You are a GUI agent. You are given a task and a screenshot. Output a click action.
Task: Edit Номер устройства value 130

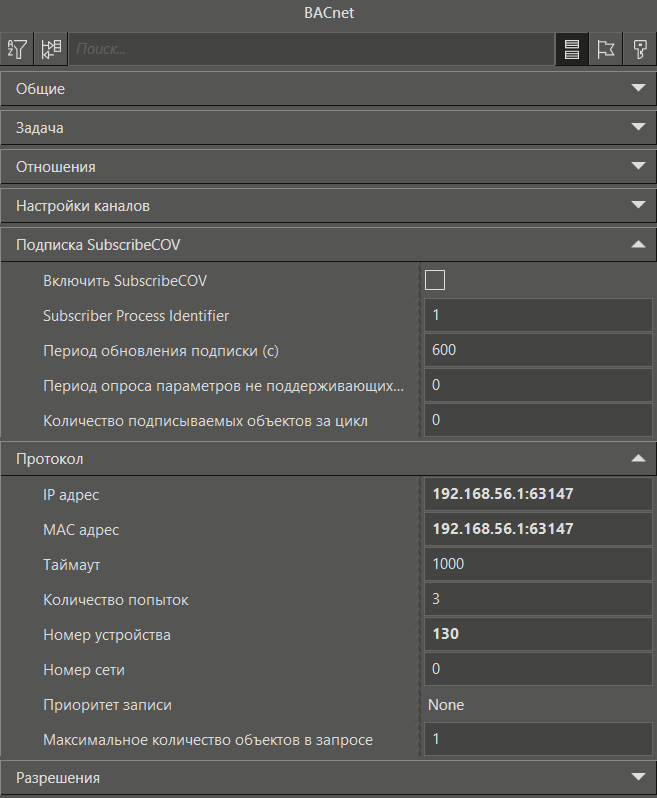[538, 635]
